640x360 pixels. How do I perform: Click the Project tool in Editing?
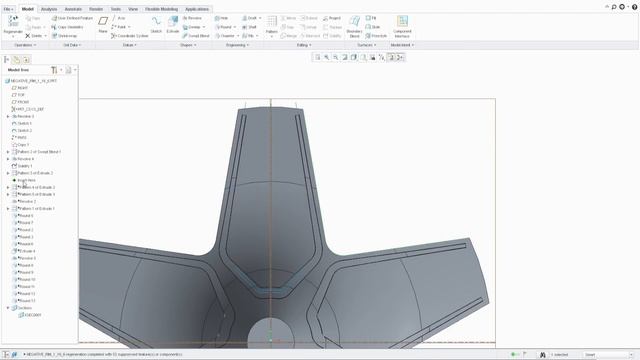[x=332, y=18]
